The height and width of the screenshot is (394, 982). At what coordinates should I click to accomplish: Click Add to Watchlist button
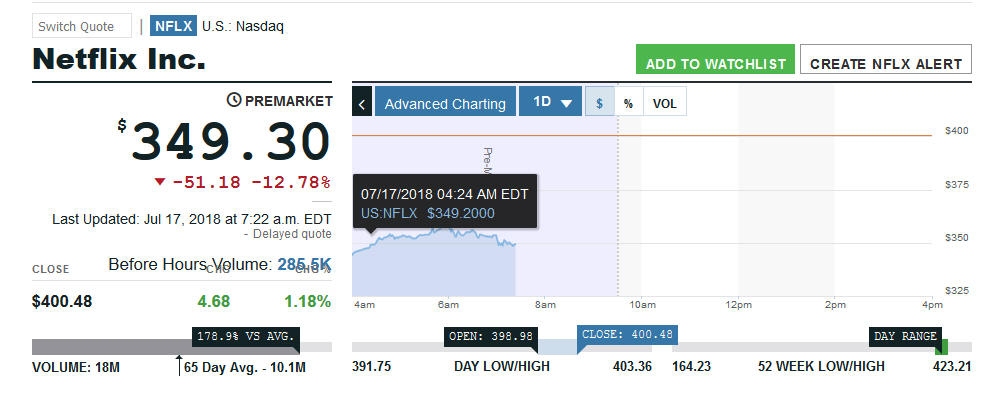pos(715,60)
